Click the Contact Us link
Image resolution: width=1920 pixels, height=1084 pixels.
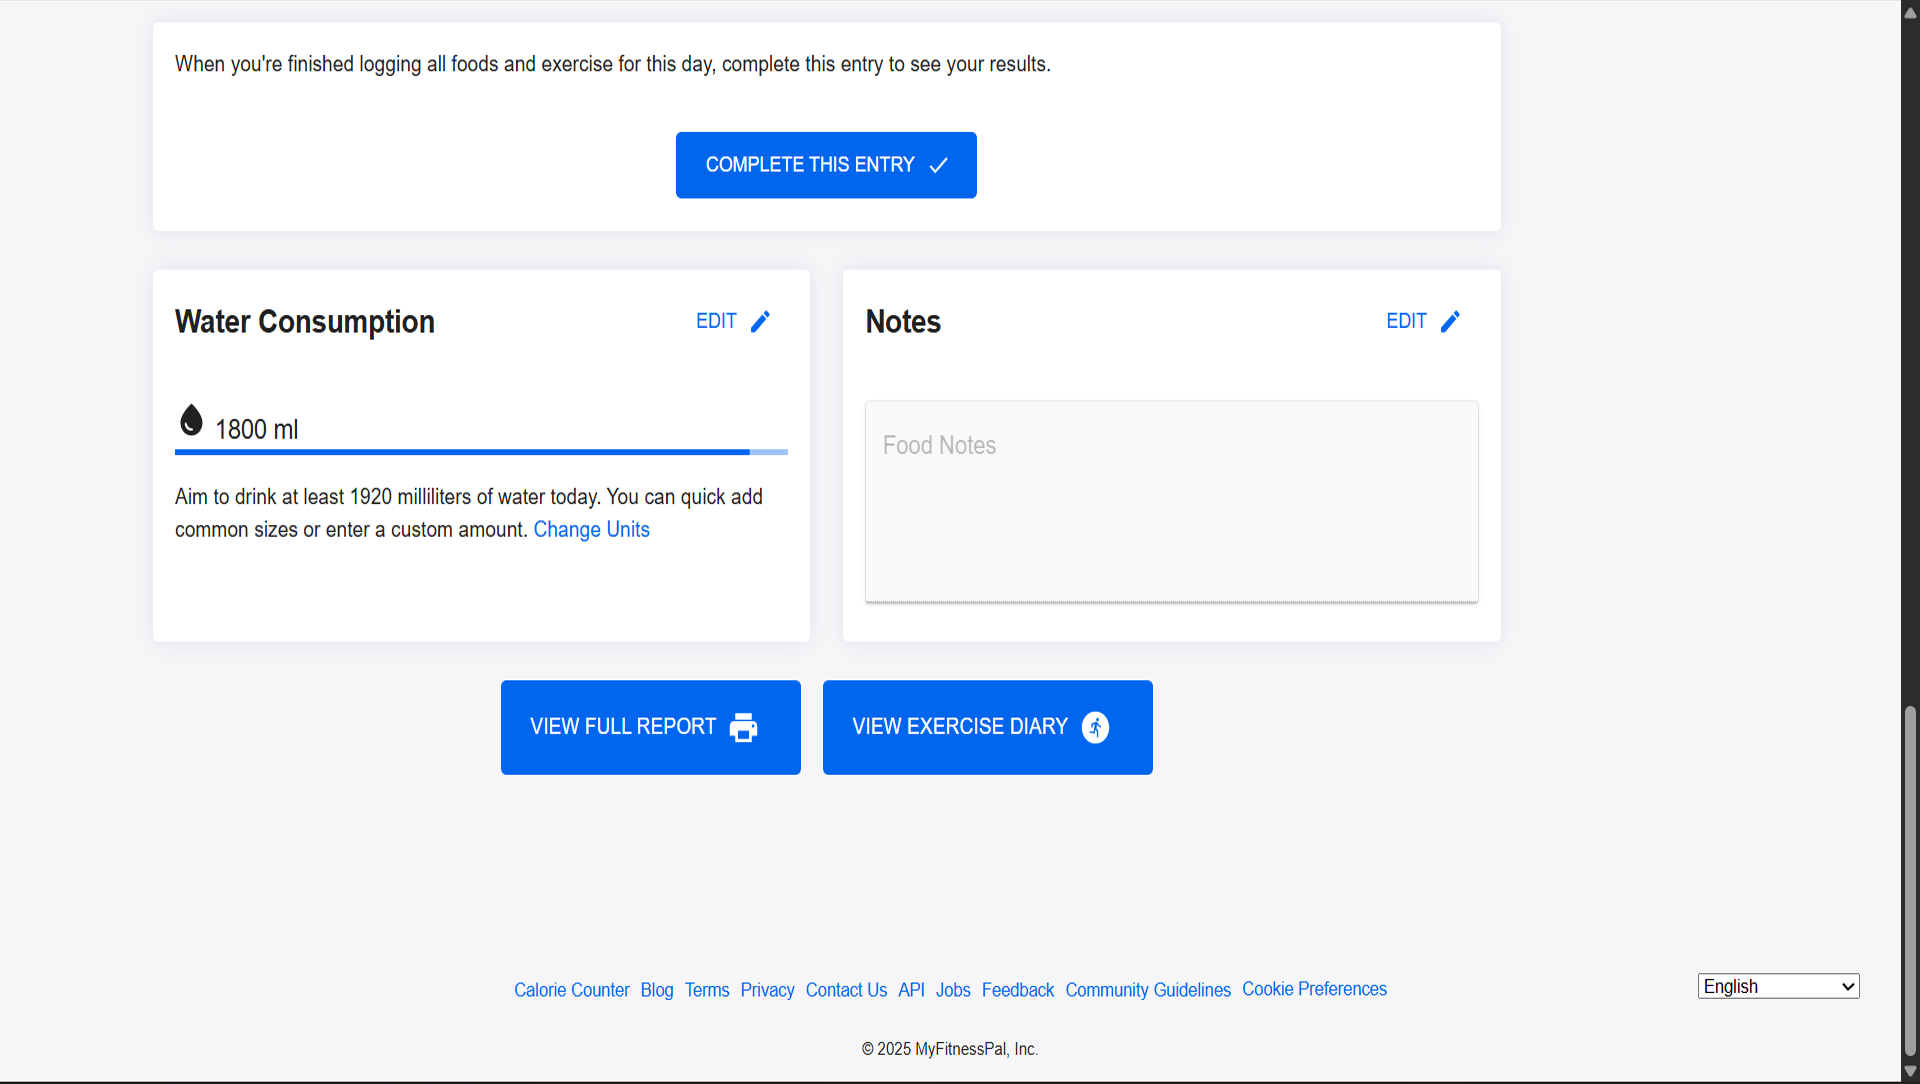[845, 990]
